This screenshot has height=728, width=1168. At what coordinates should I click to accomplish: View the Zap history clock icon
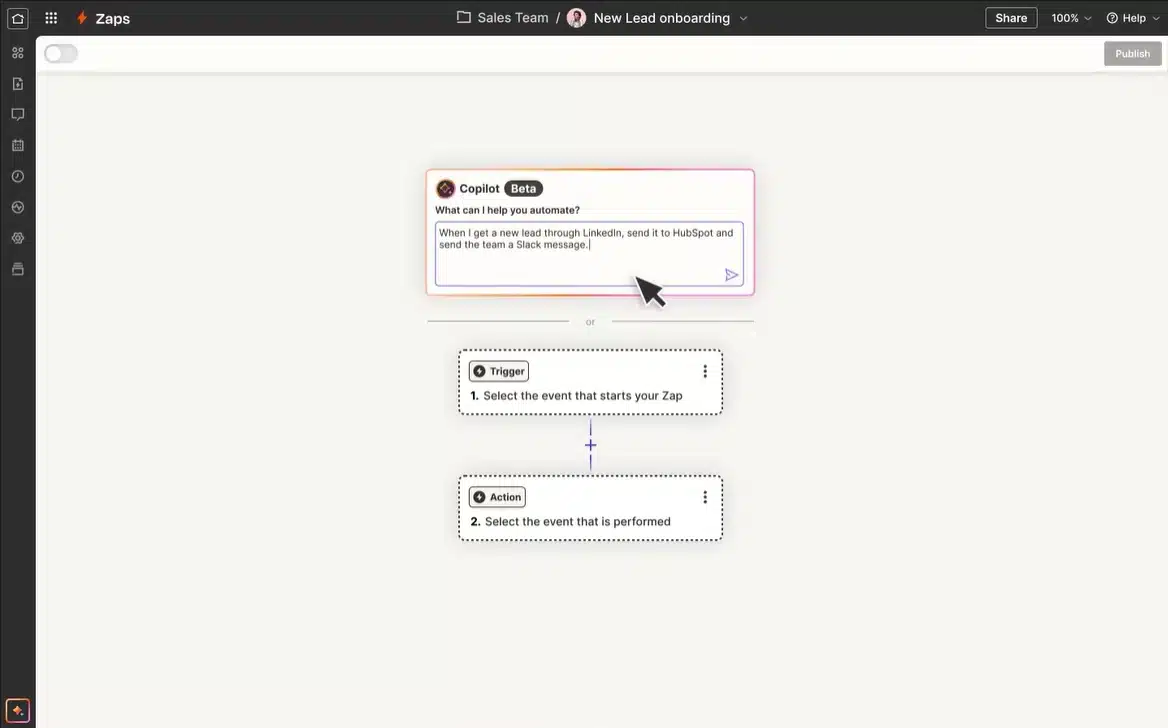click(17, 175)
